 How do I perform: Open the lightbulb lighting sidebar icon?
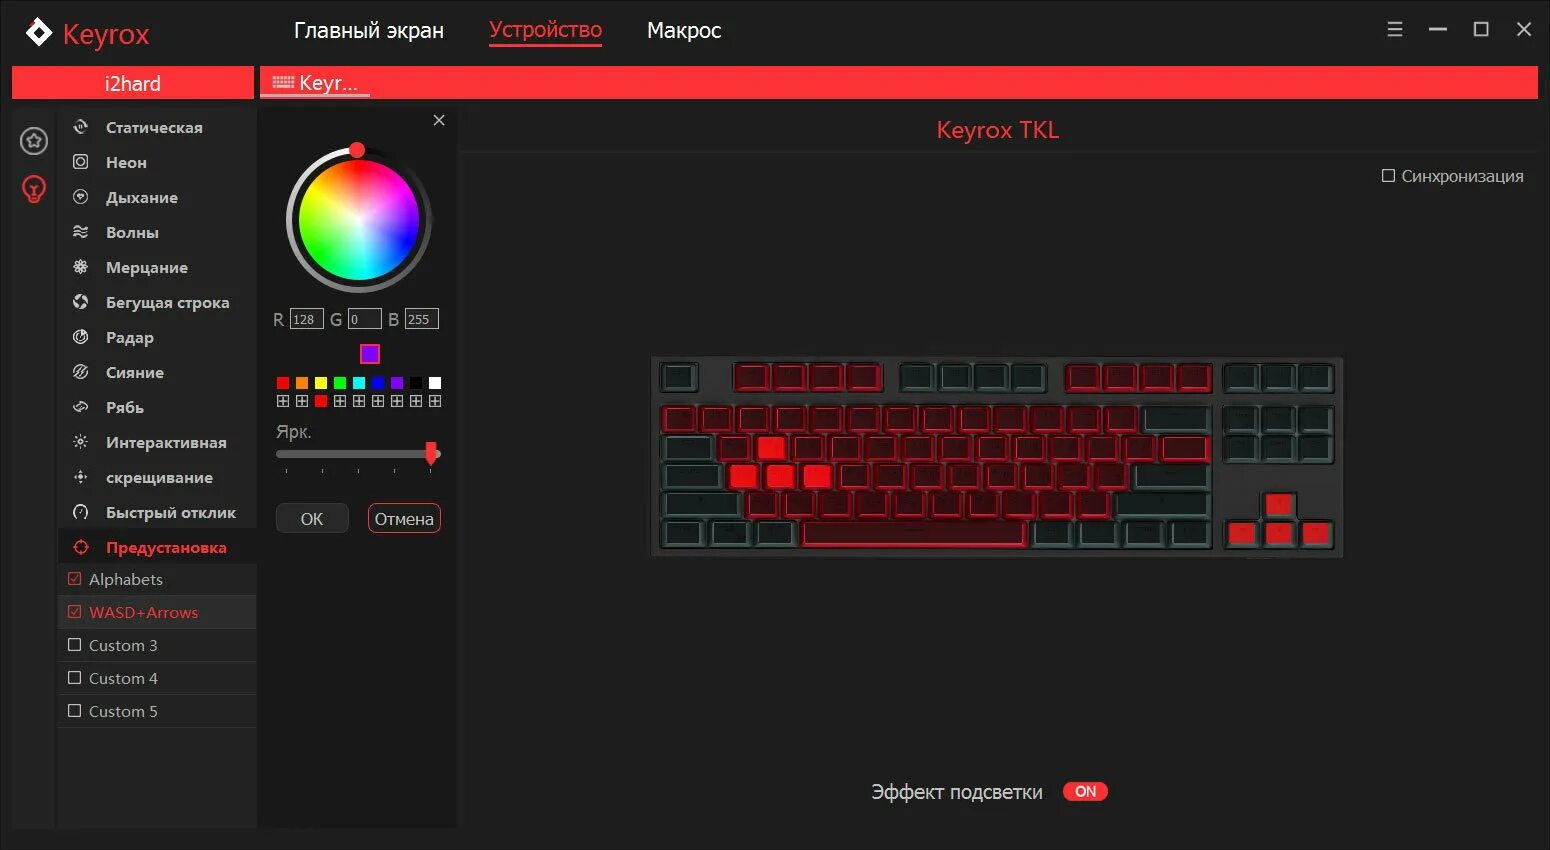click(x=34, y=188)
